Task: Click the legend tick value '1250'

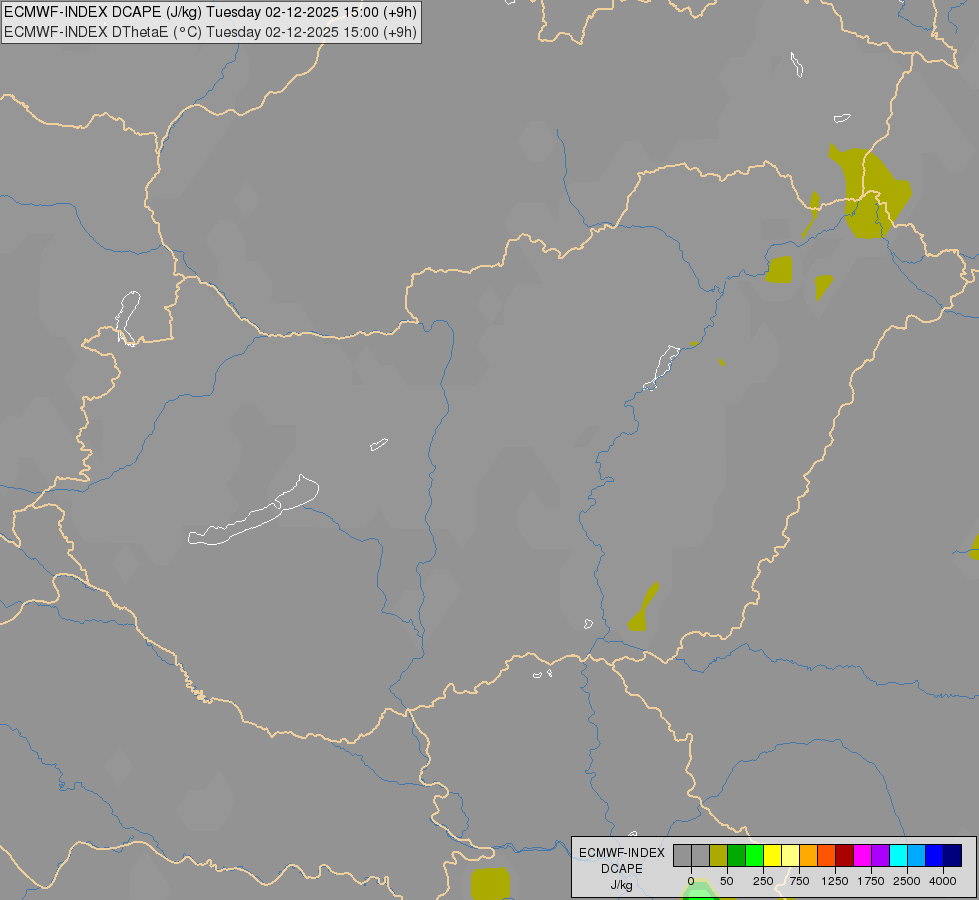Action: coord(835,881)
